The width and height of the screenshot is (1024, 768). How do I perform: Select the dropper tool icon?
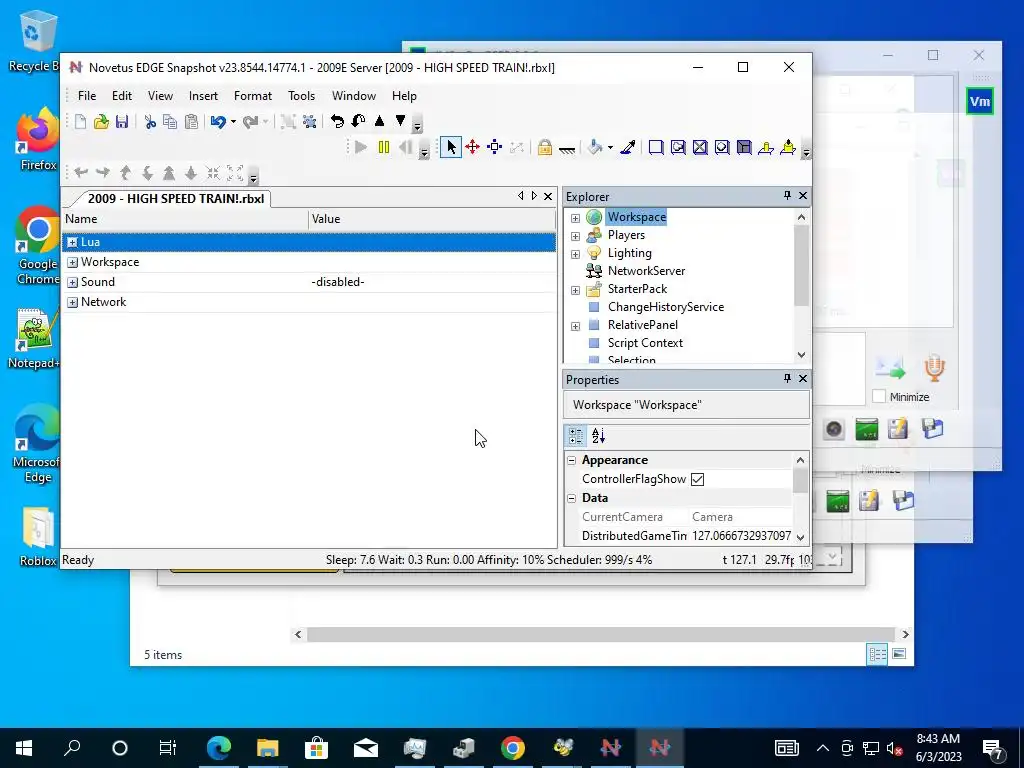click(628, 148)
